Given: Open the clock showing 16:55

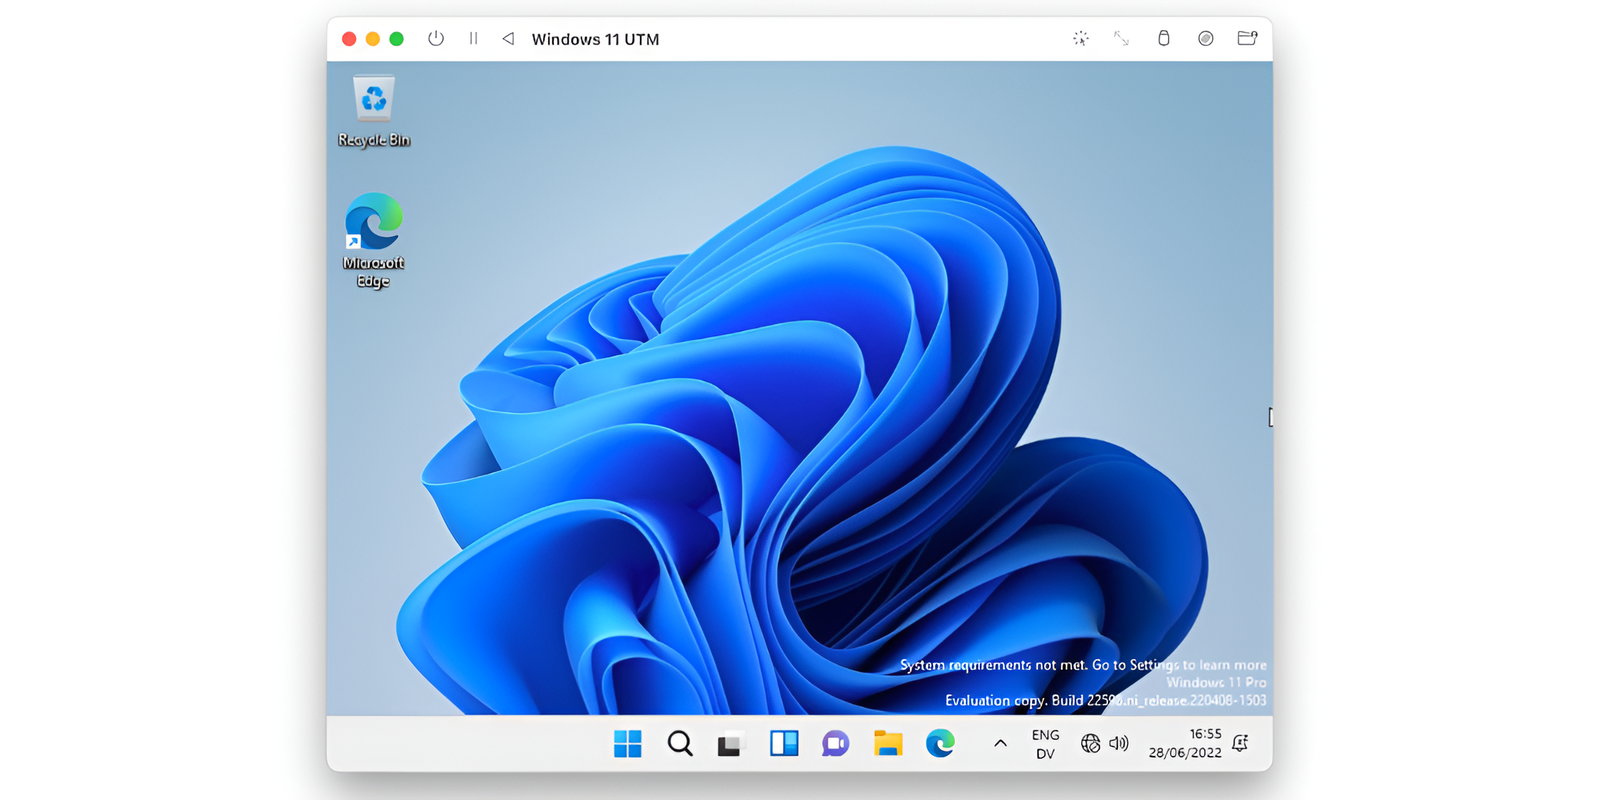Looking at the screenshot, I should click(x=1185, y=744).
